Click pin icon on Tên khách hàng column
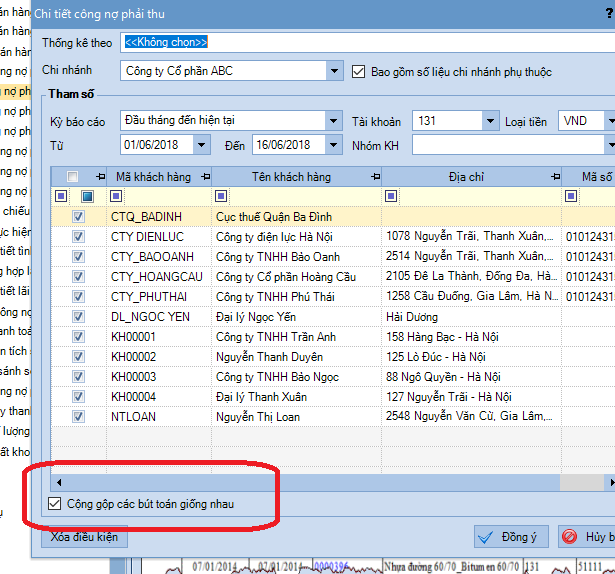 point(374,177)
